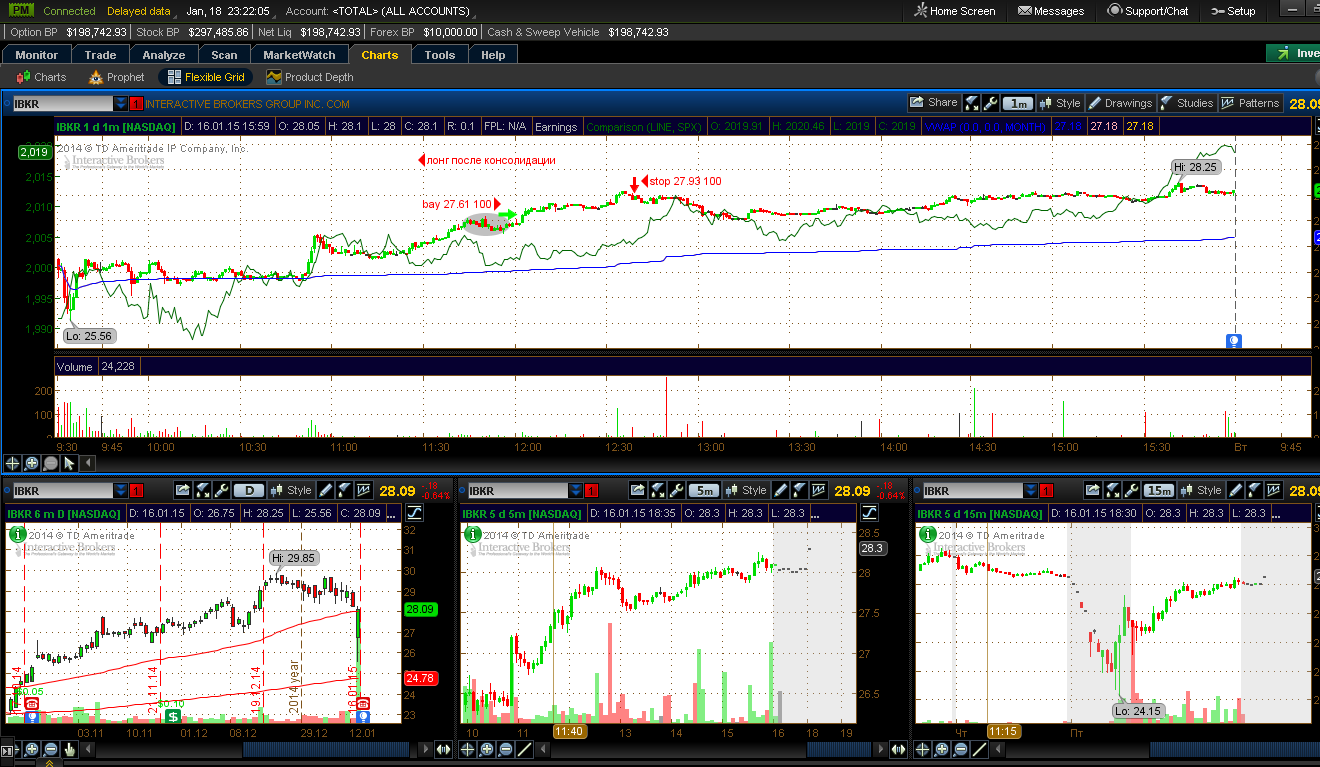1320x767 pixels.
Task: Select trendline drawing tool on 5m chart
Action: coord(524,749)
